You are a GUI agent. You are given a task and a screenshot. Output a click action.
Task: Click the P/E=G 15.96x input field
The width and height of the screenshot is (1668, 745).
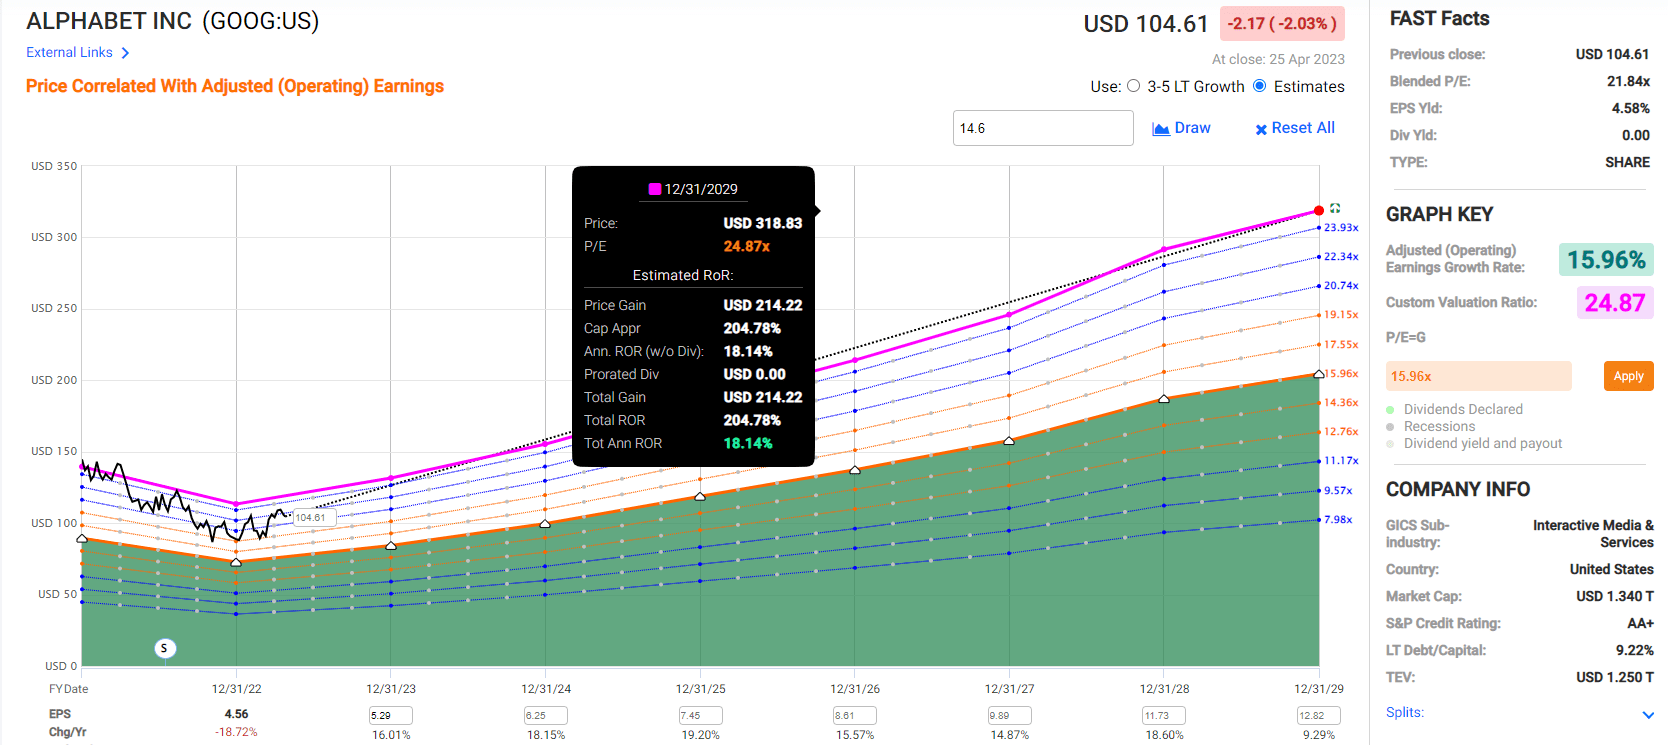[x=1478, y=376]
